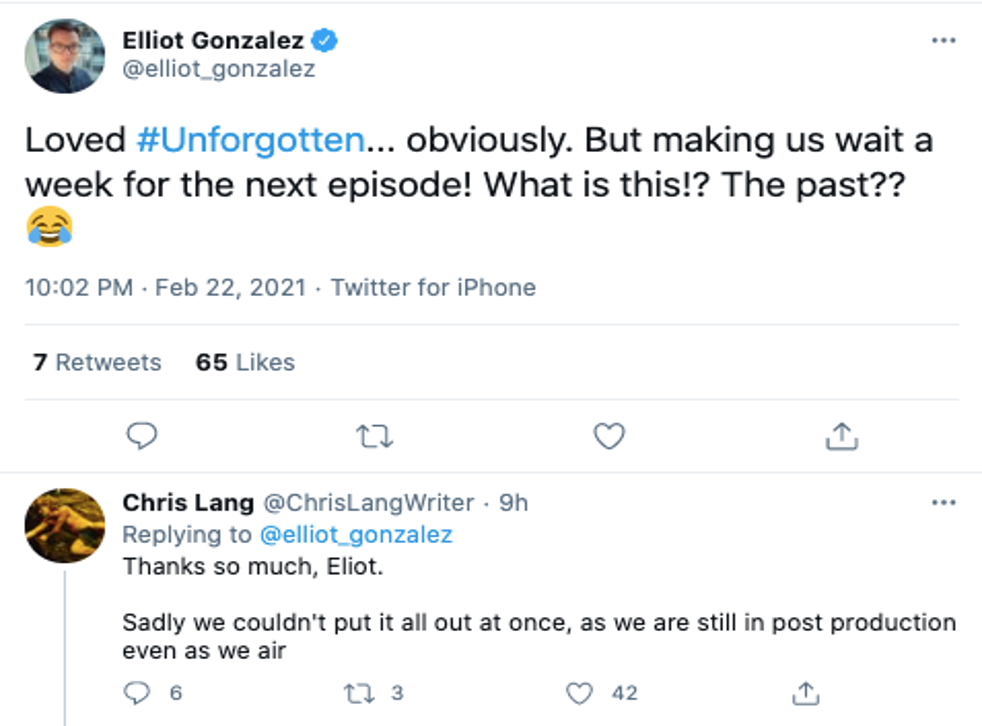The image size is (982, 726).
Task: View the 65 Likes list
Action: [245, 362]
